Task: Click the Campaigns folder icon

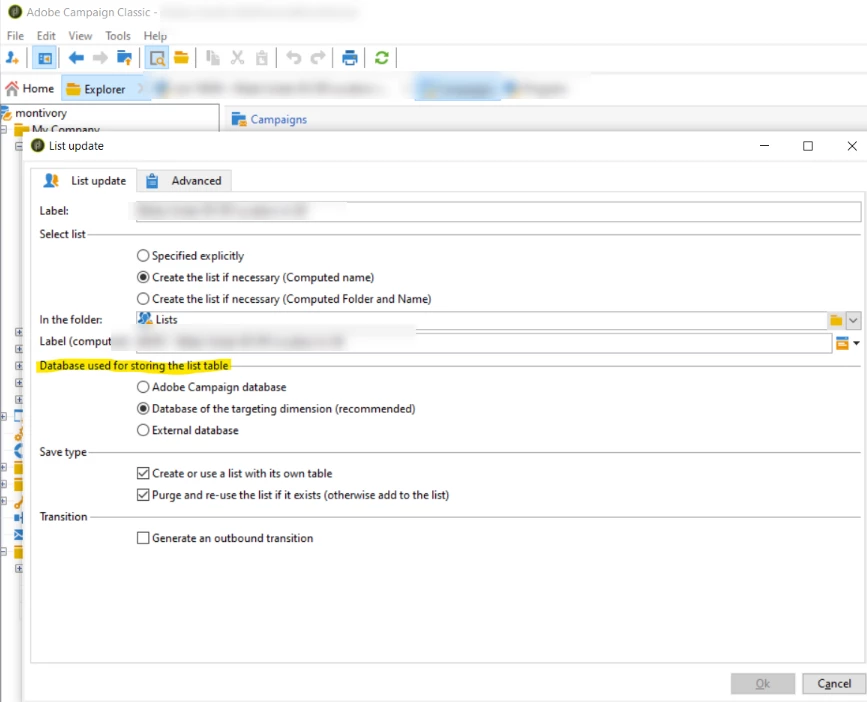Action: [x=238, y=119]
